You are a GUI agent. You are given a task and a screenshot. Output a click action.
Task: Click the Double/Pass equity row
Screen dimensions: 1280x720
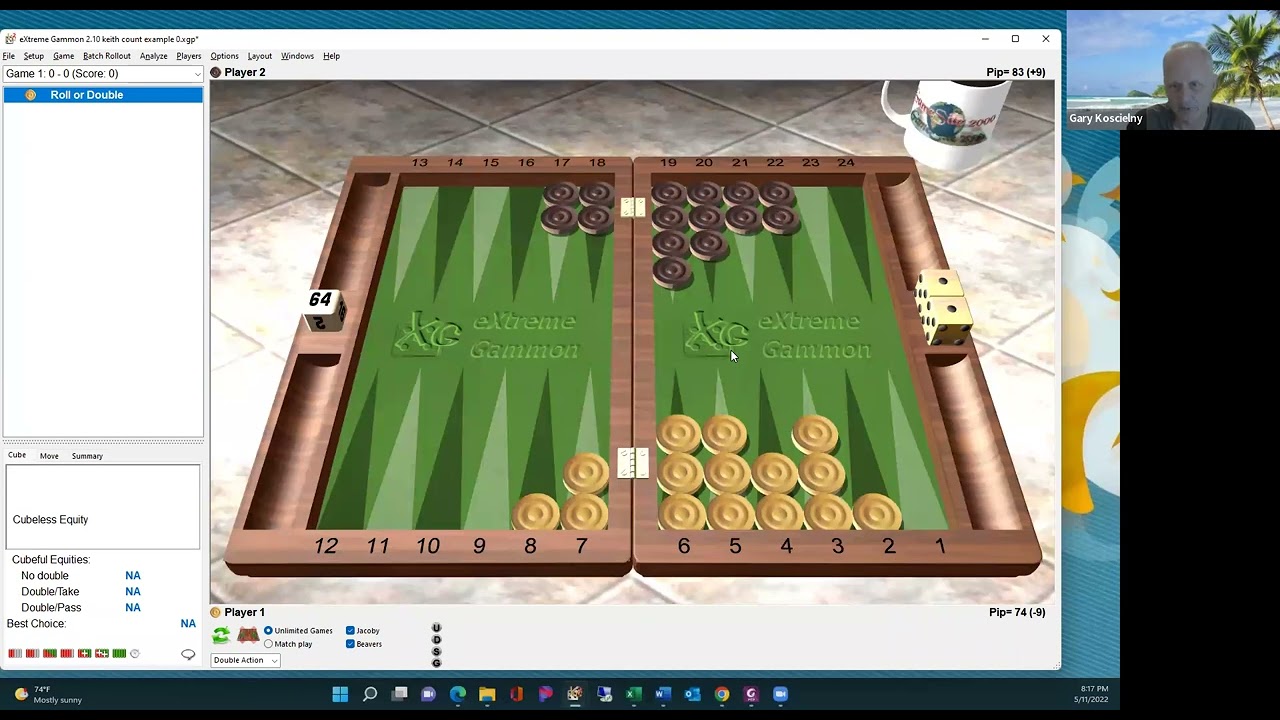[80, 608]
